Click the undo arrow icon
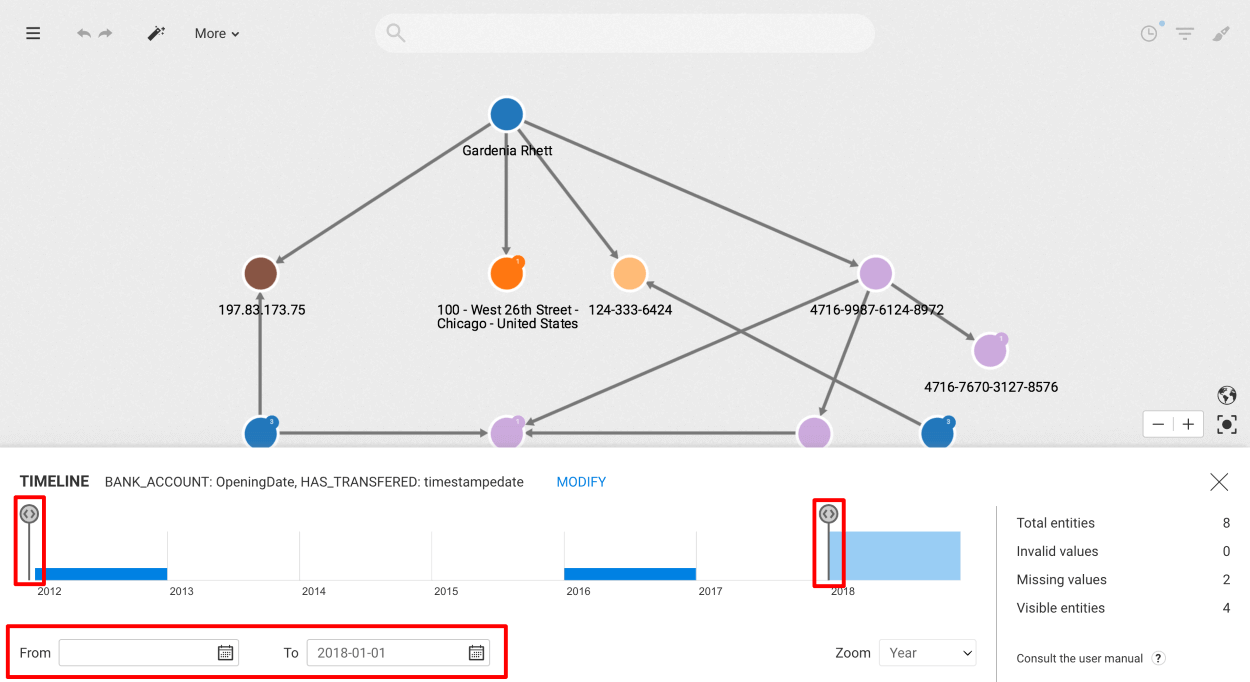 click(84, 33)
